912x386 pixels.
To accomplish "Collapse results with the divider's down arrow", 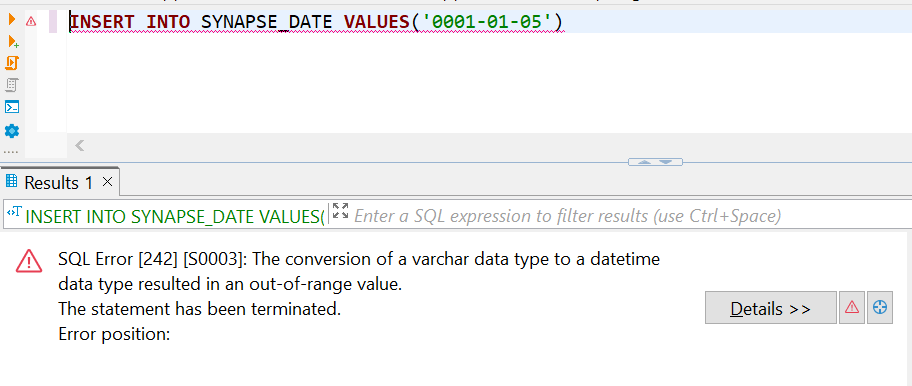I will click(666, 162).
